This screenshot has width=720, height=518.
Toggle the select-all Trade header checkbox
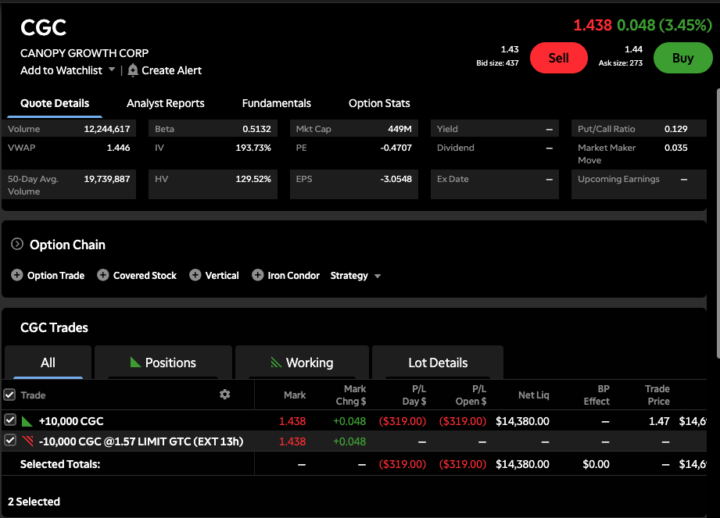tap(10, 395)
